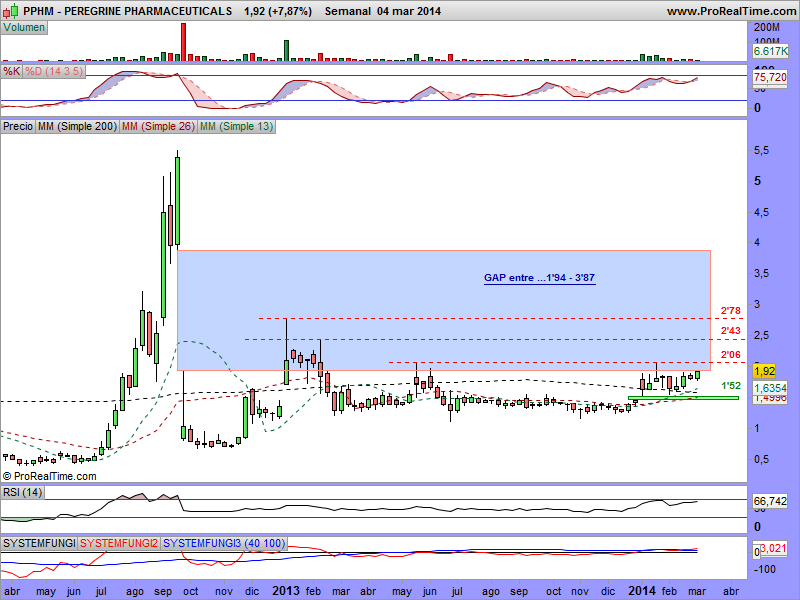The height and width of the screenshot is (600, 800).
Task: Click the yellow 1,92 current price tag
Action: click(764, 371)
